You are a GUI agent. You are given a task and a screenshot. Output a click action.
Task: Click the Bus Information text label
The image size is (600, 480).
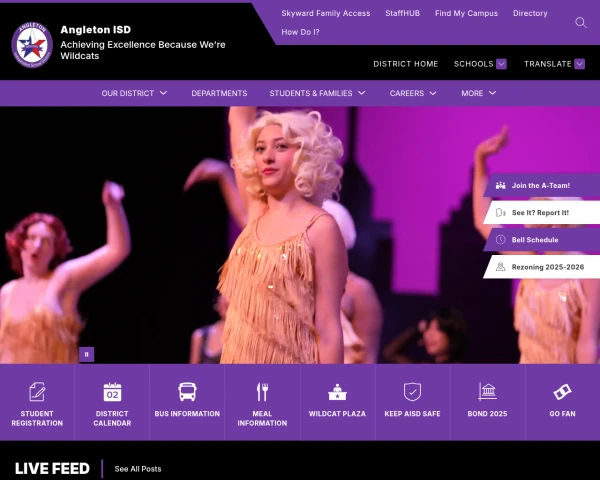point(187,414)
